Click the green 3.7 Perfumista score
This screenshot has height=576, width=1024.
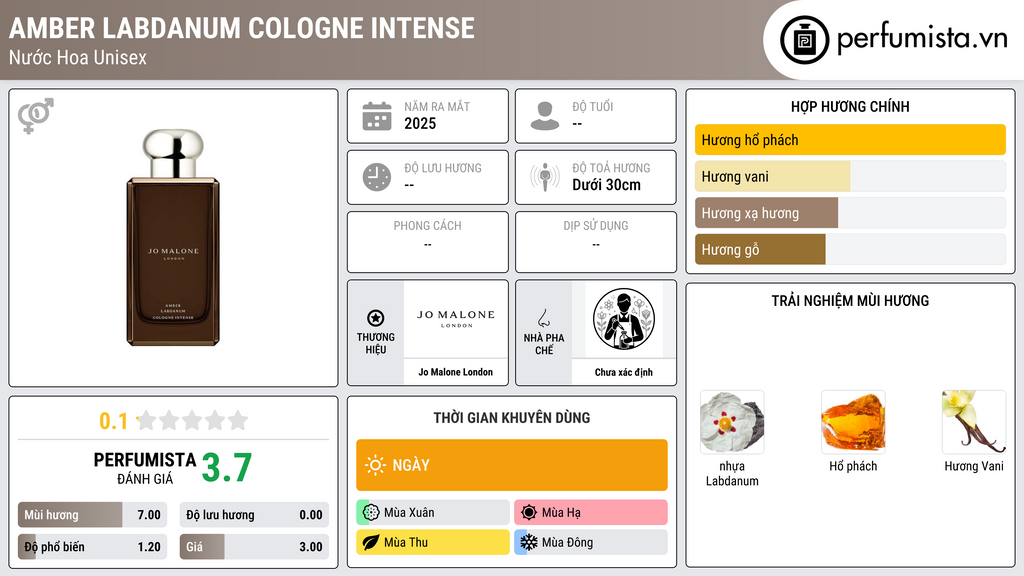pyautogui.click(x=227, y=468)
